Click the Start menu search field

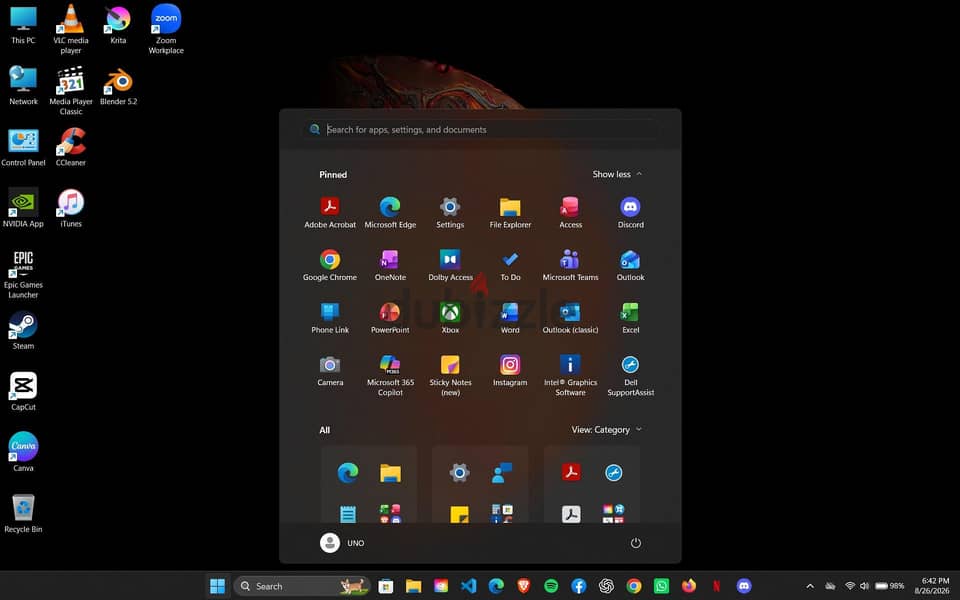(480, 129)
